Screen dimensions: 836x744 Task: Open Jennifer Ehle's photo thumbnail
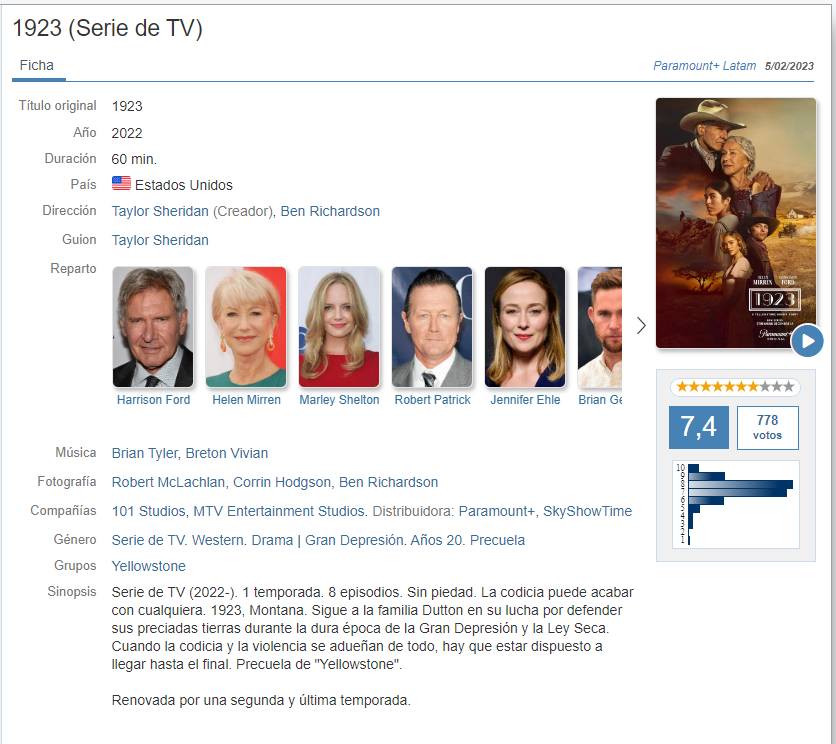(525, 327)
